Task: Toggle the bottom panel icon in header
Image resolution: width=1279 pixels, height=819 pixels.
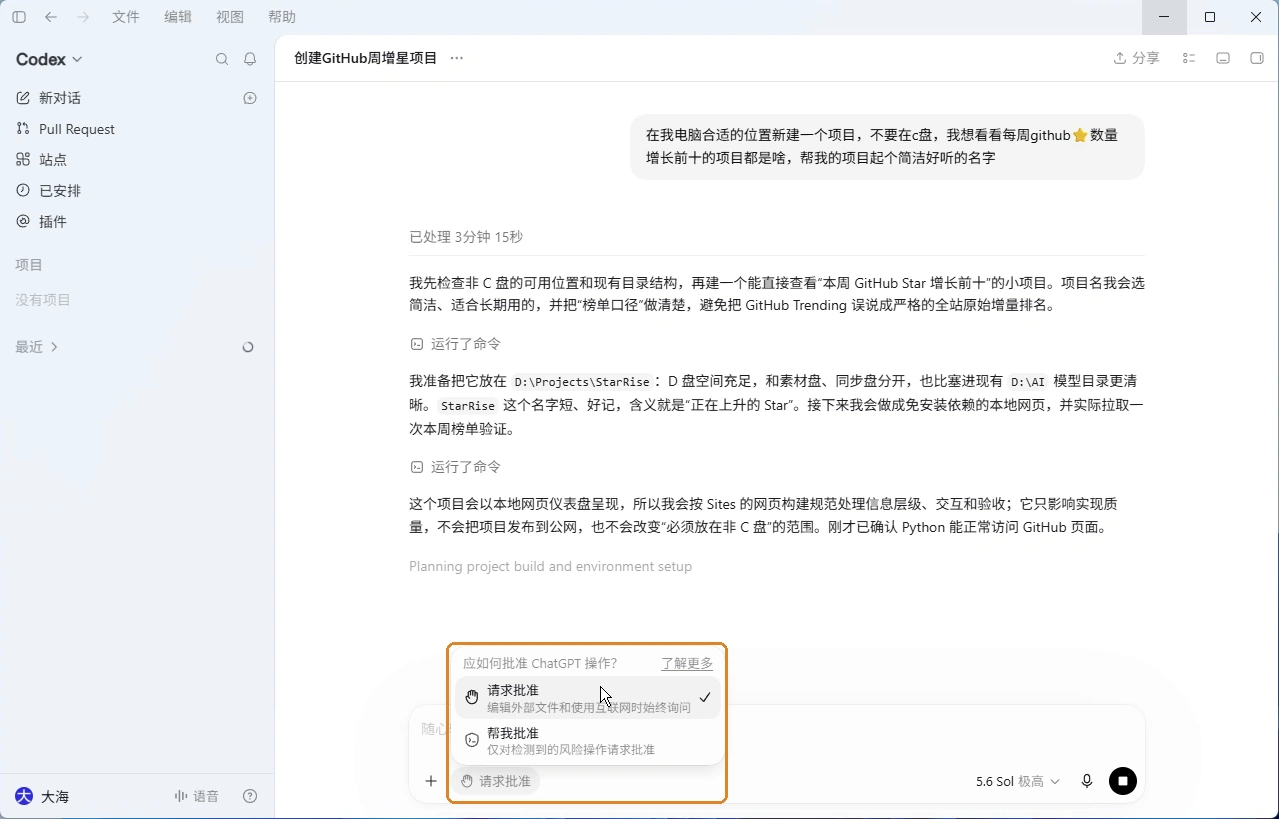Action: click(x=1222, y=58)
